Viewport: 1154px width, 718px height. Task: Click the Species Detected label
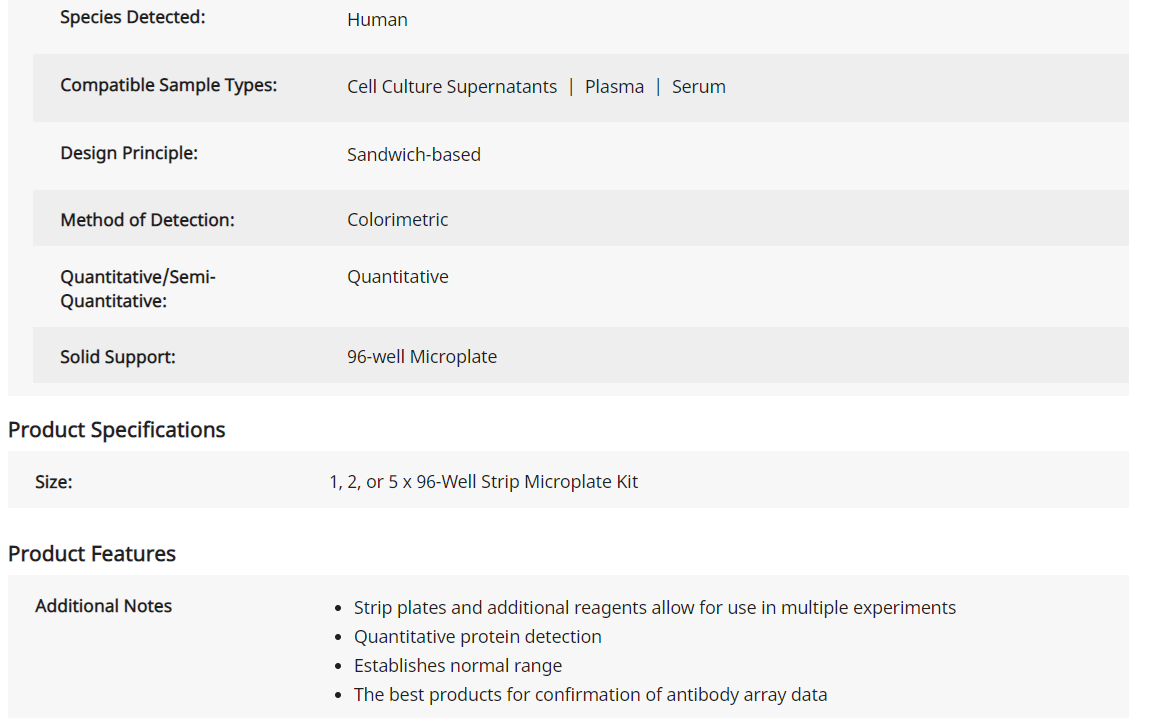point(132,18)
